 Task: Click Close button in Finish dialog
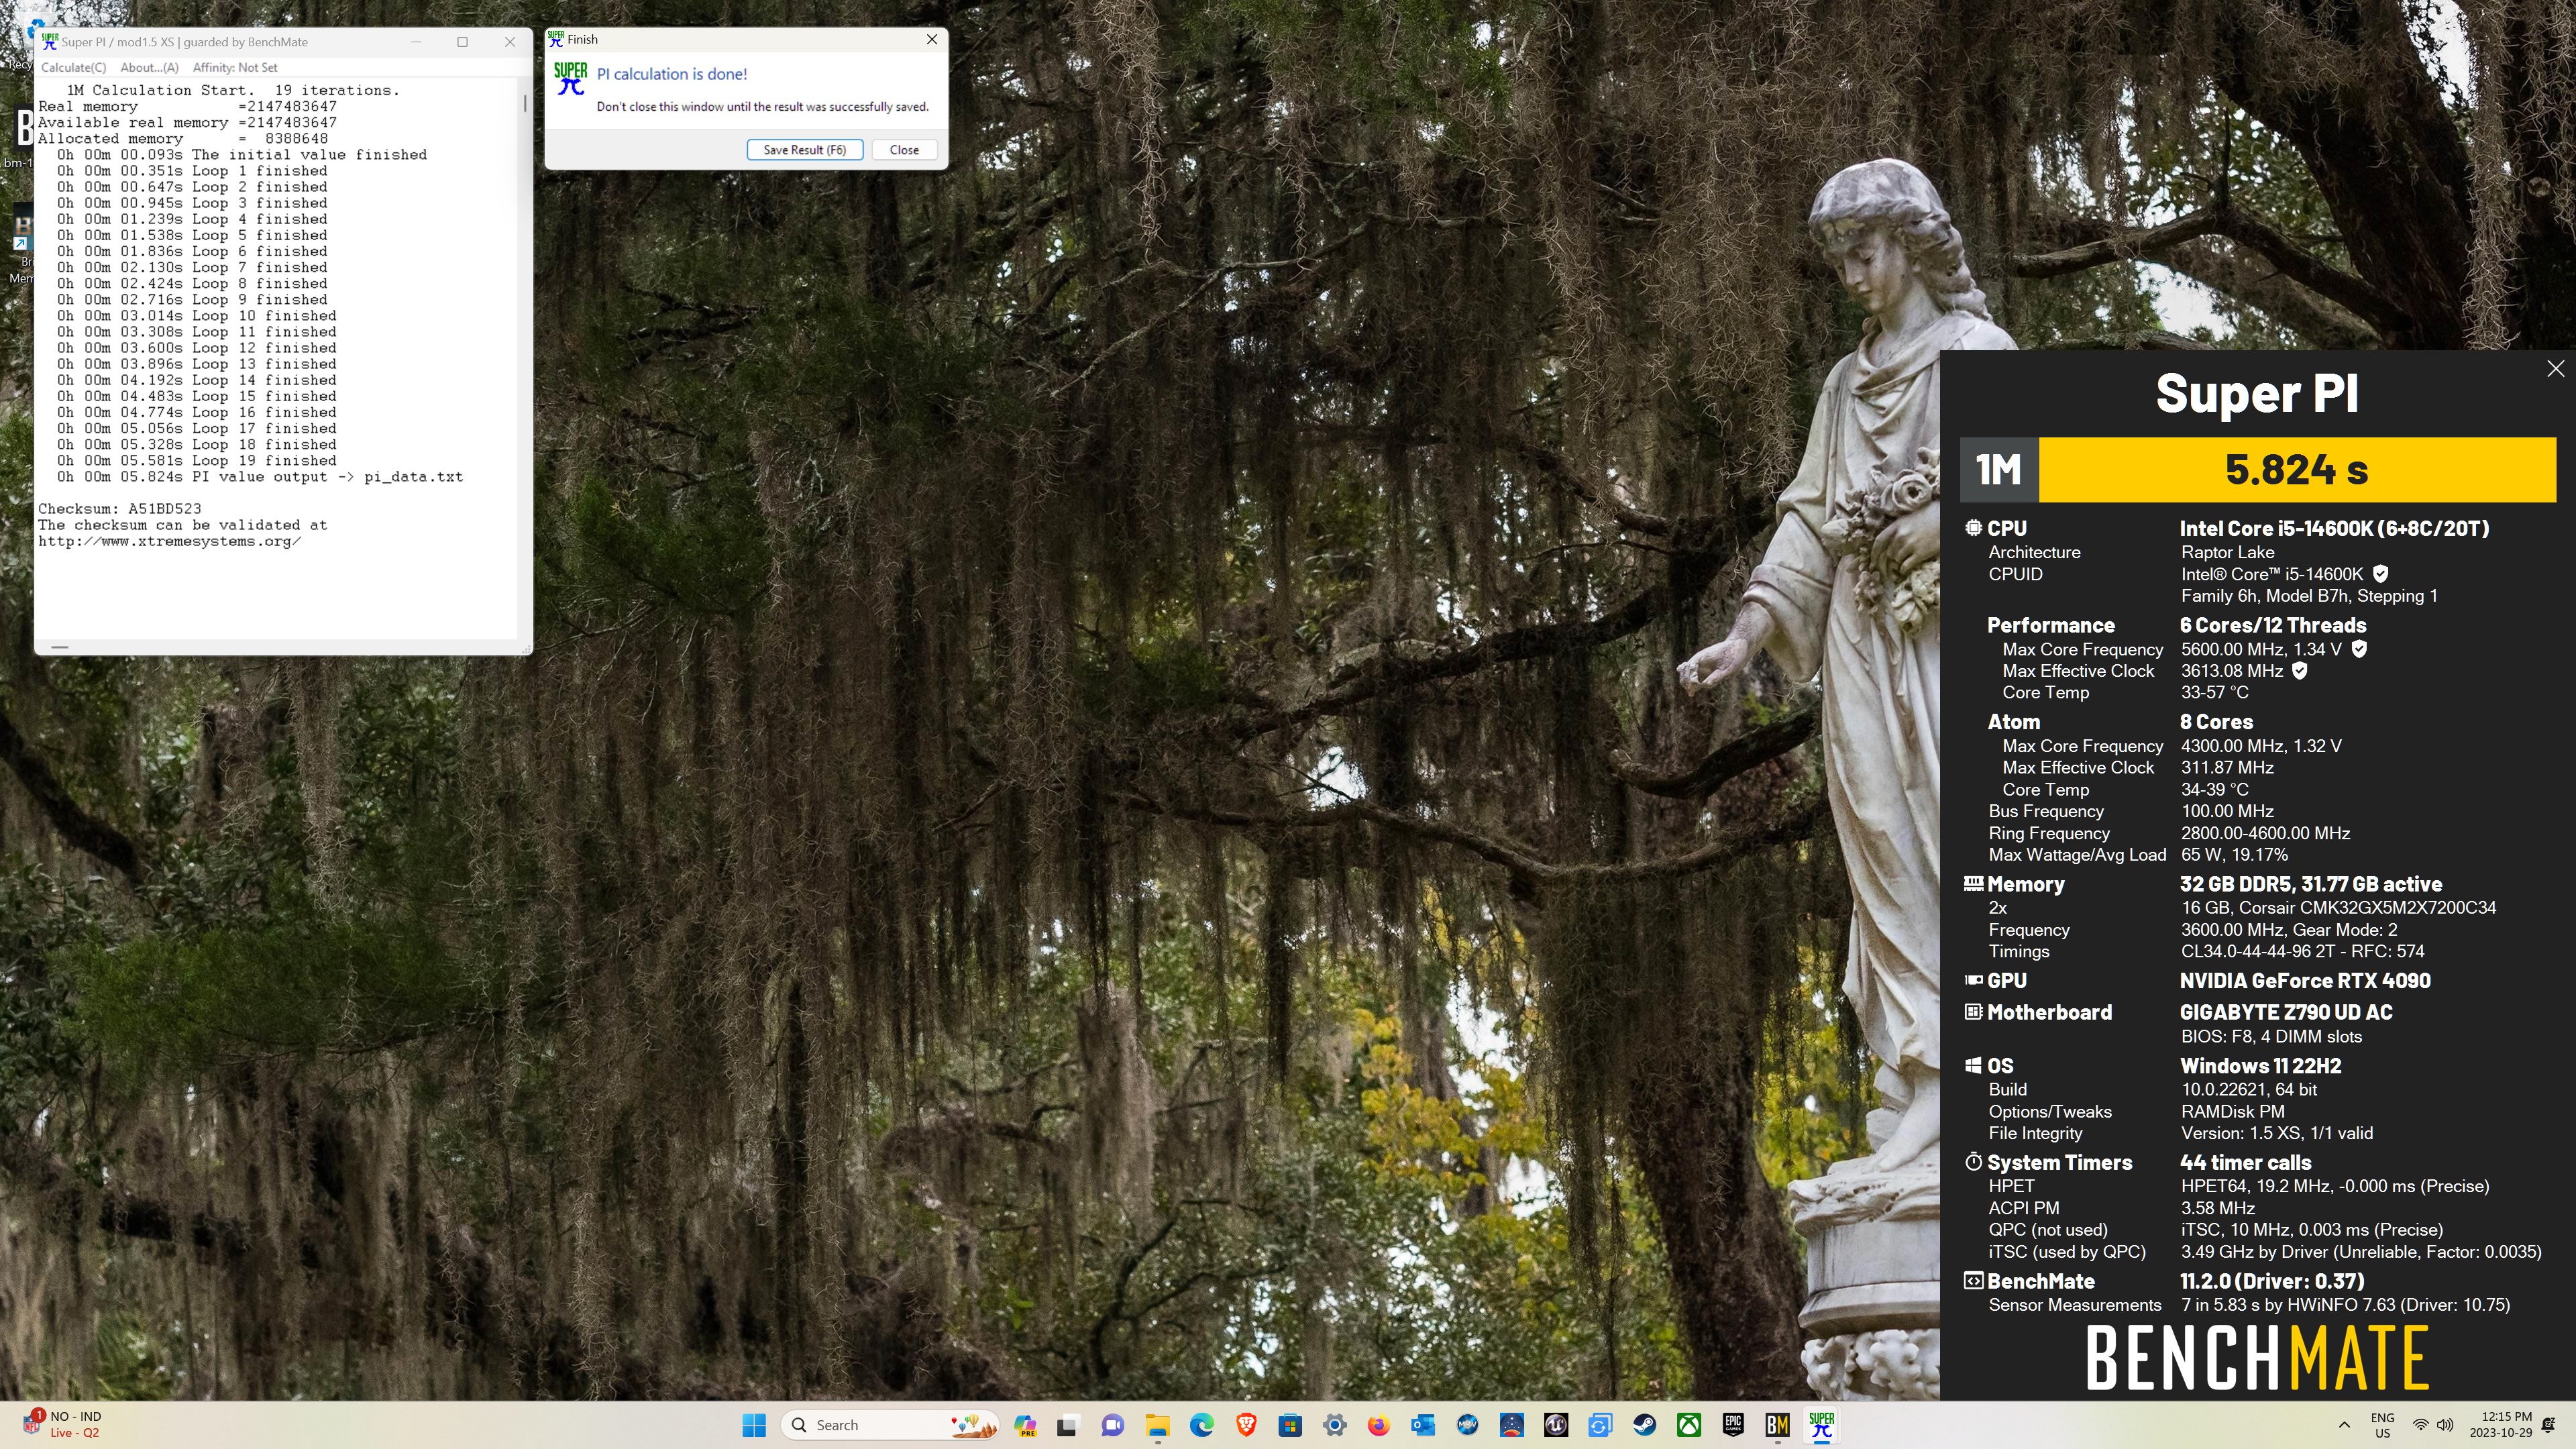click(x=904, y=150)
